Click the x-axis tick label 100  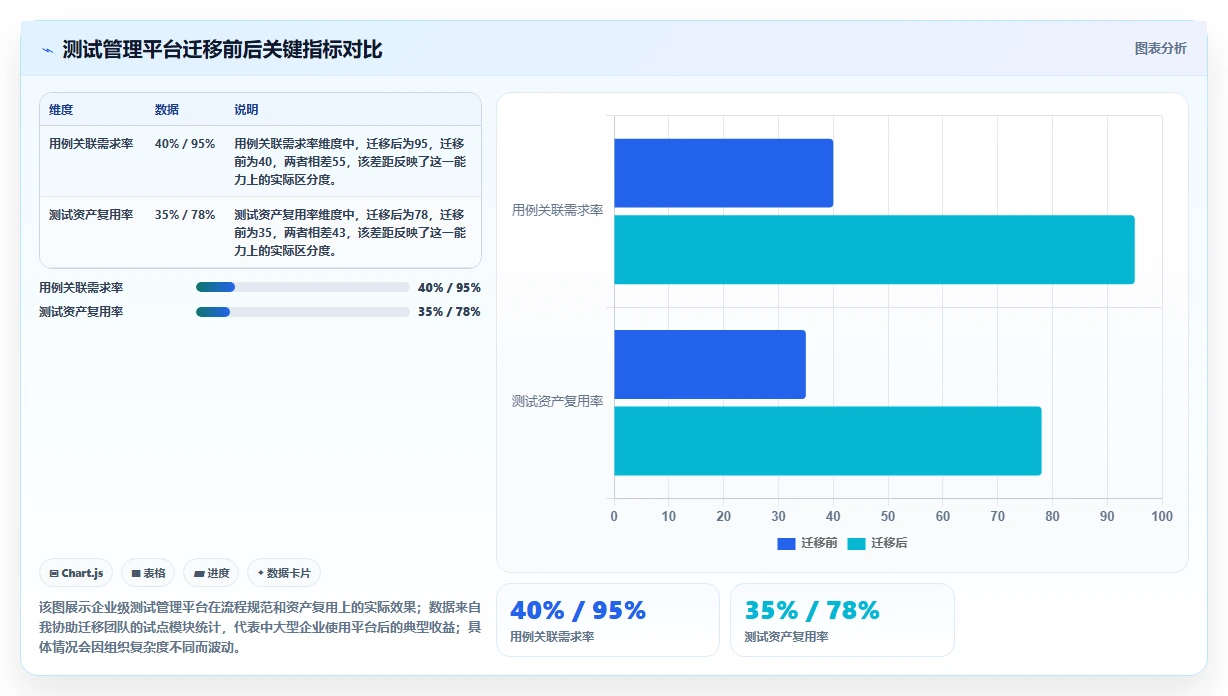(1162, 517)
